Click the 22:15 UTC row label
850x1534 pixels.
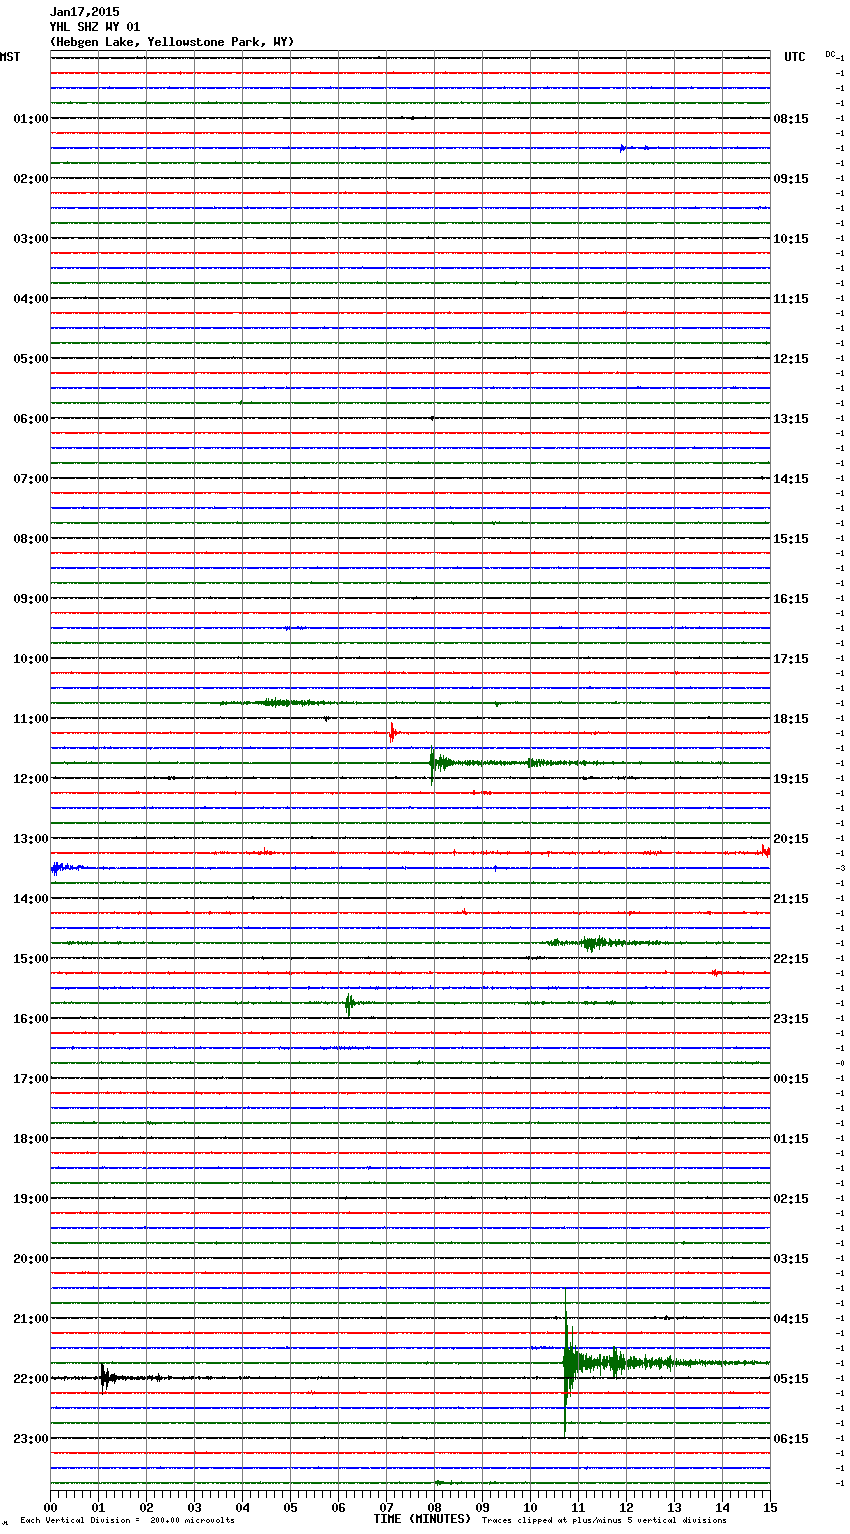pyautogui.click(x=791, y=959)
